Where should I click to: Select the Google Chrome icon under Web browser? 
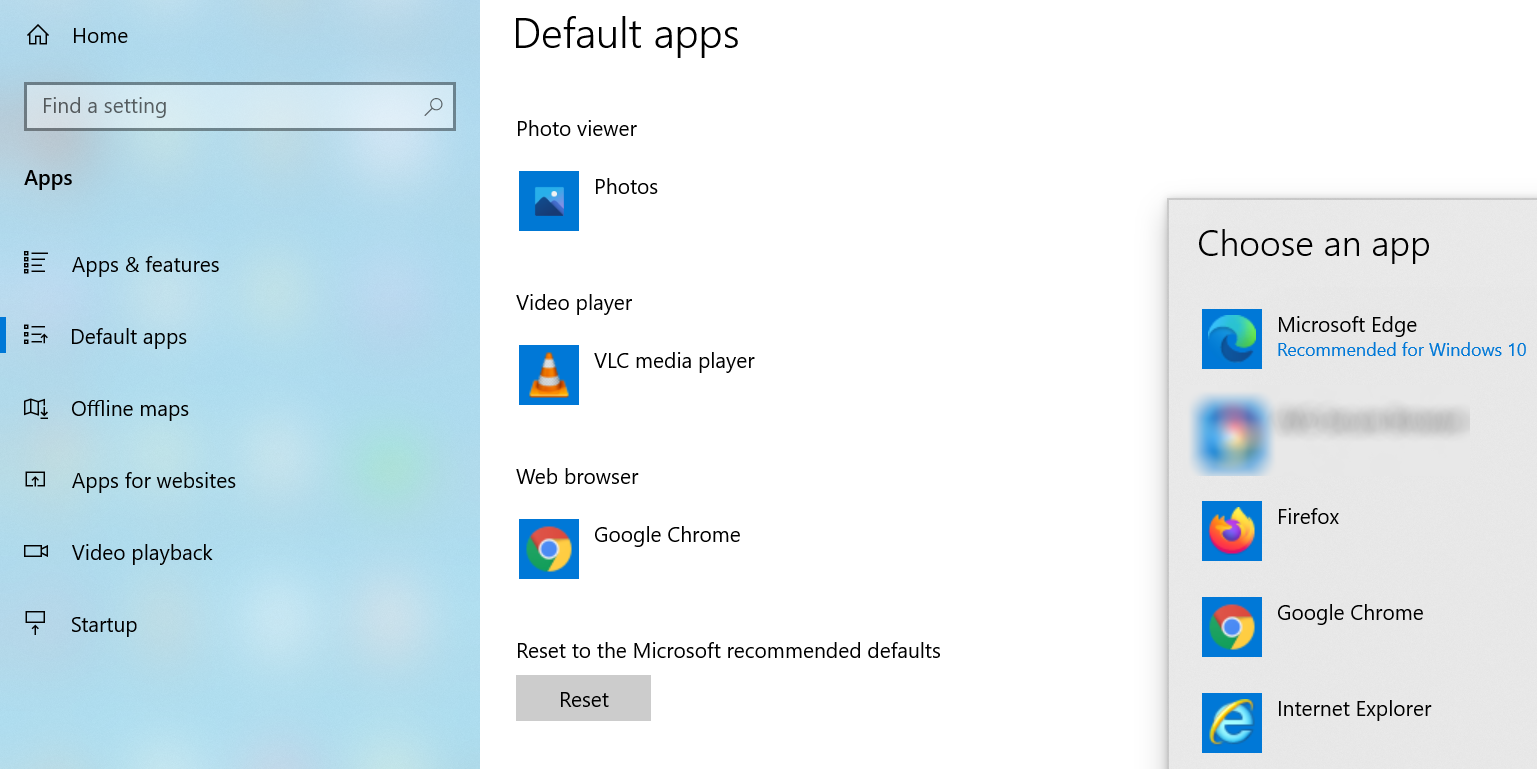[548, 548]
